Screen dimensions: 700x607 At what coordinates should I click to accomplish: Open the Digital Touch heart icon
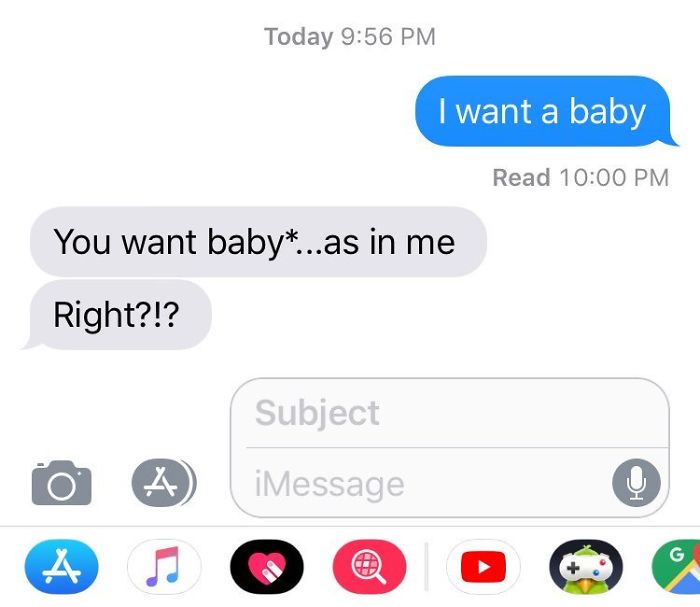(267, 567)
